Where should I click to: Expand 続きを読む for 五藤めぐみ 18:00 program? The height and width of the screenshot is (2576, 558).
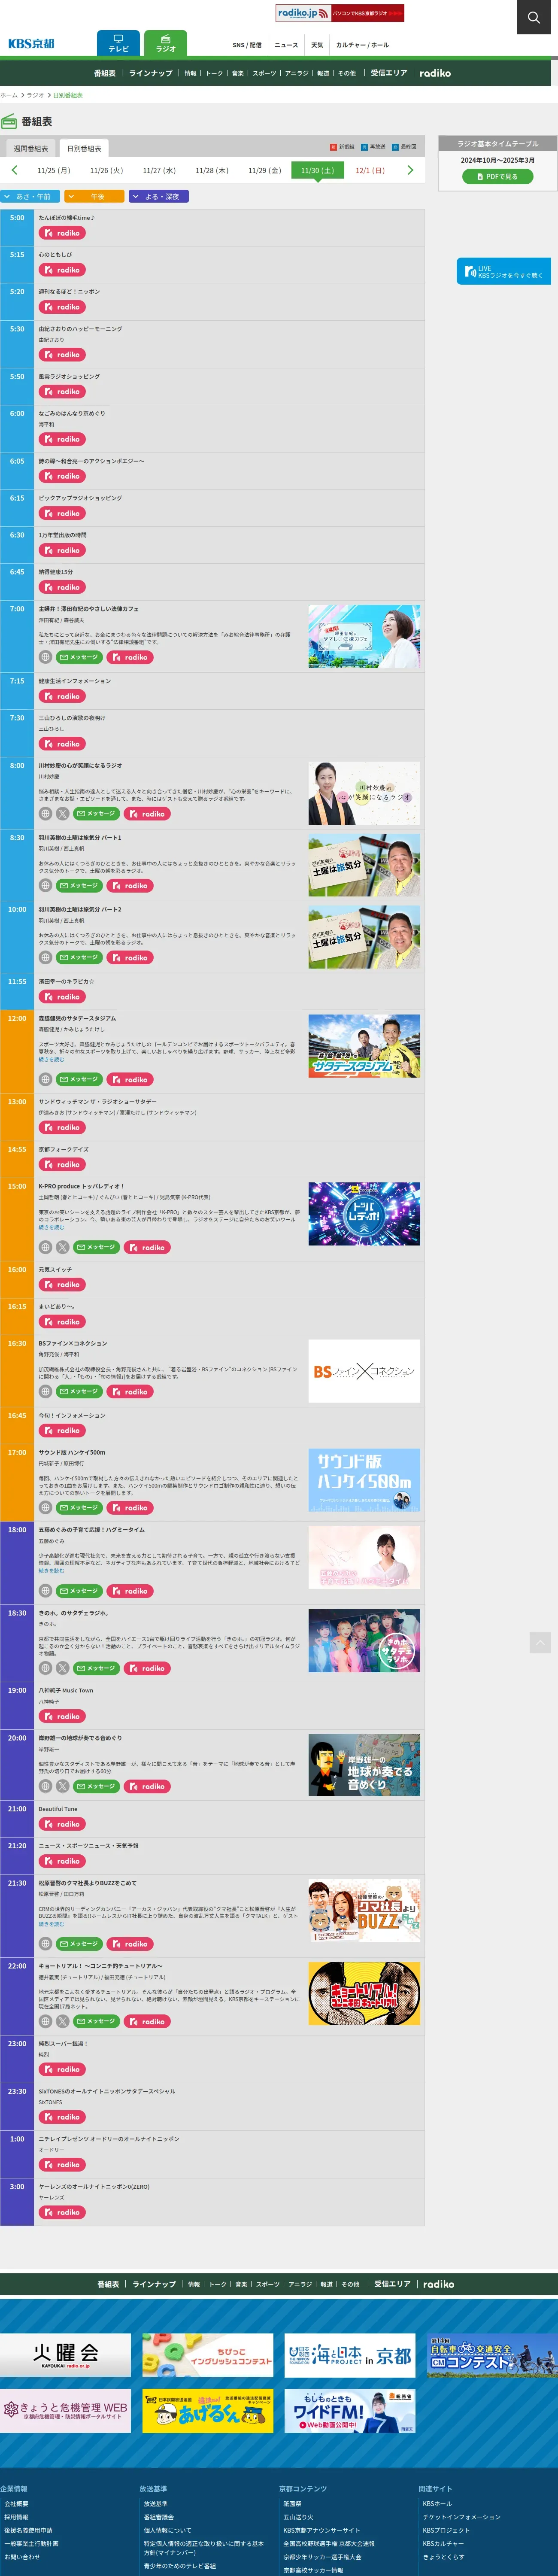[51, 1571]
